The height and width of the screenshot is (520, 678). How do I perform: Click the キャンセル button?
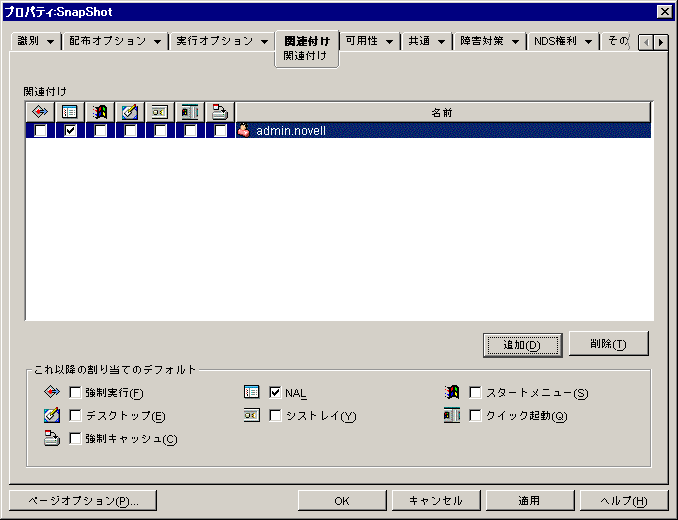click(436, 501)
